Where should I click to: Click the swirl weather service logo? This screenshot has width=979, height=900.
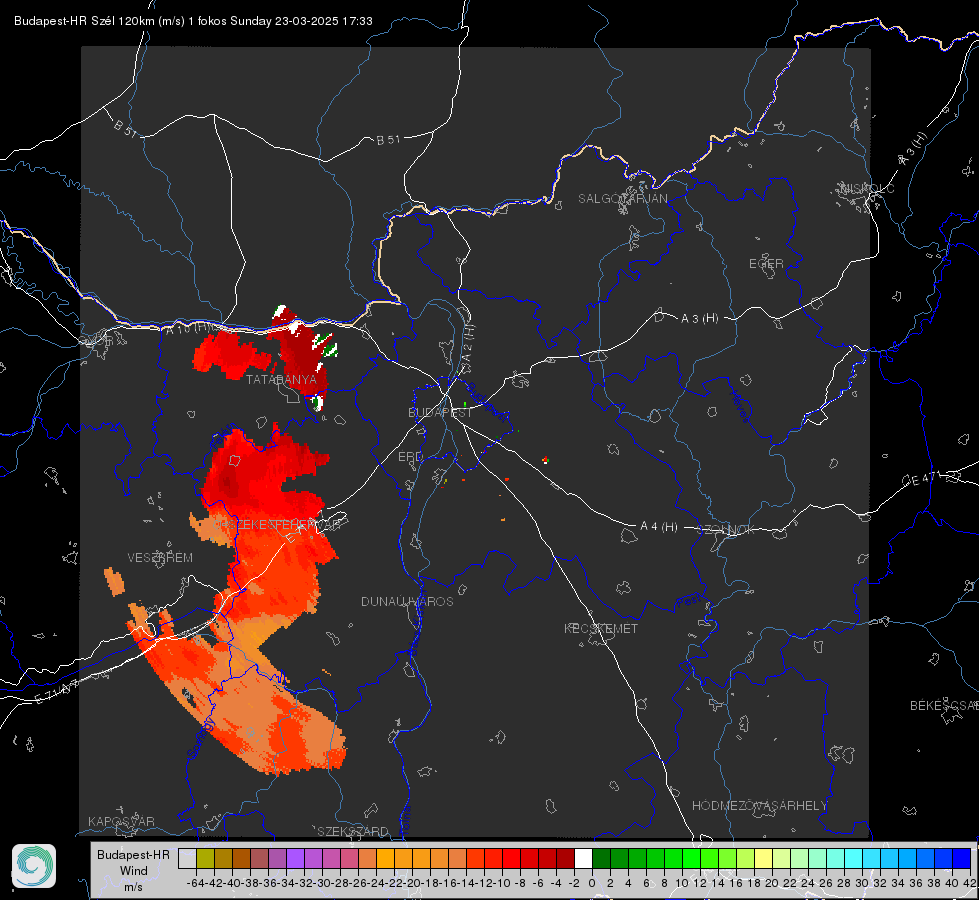[x=34, y=866]
